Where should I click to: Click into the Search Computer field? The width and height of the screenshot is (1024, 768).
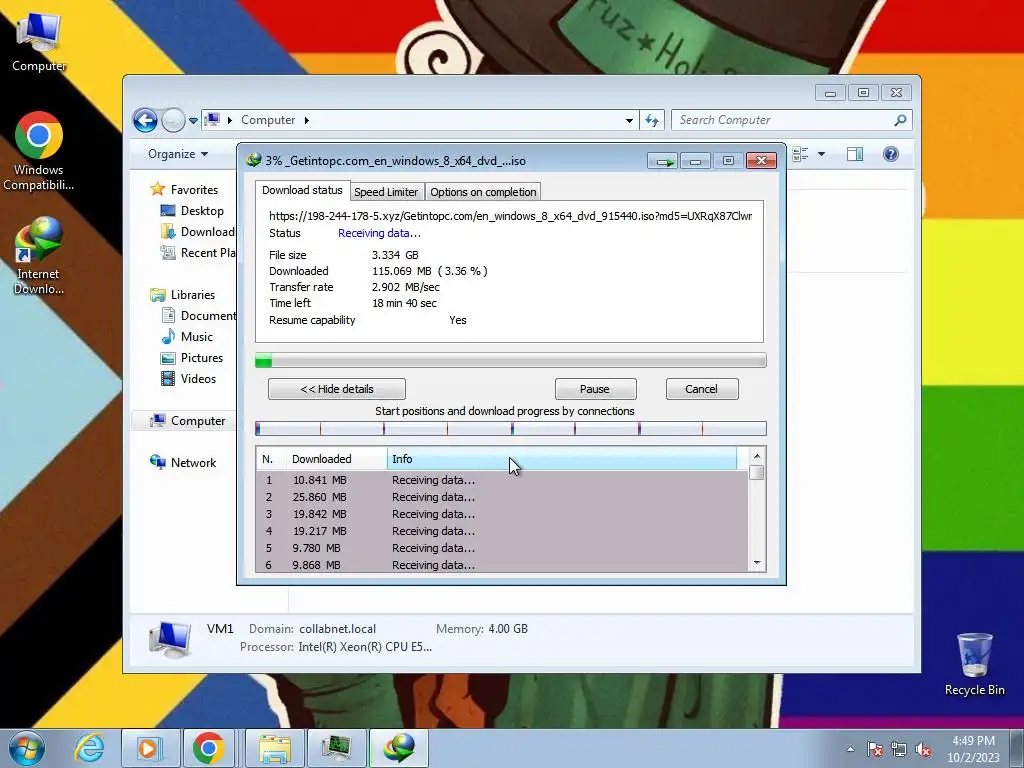[x=792, y=120]
